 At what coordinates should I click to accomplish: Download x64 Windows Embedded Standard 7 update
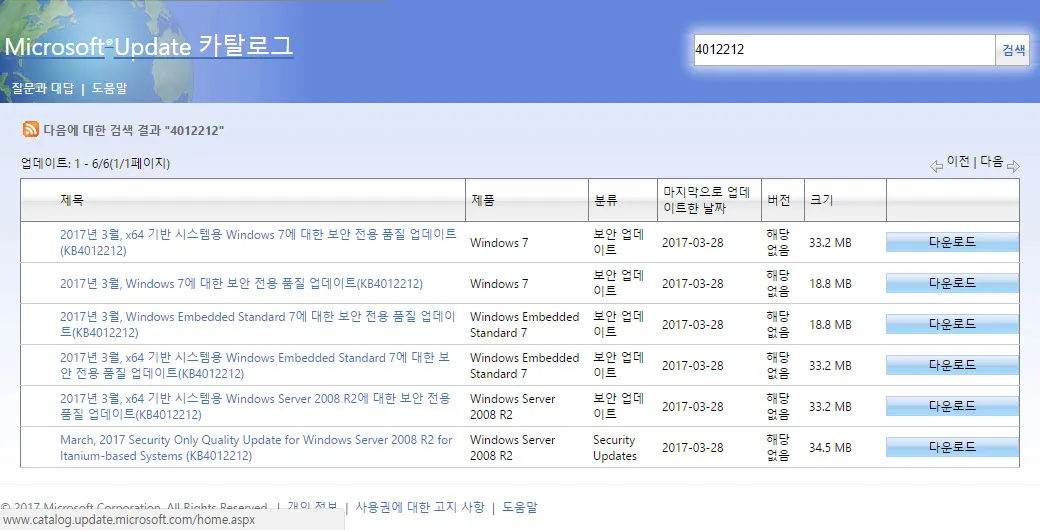click(952, 365)
